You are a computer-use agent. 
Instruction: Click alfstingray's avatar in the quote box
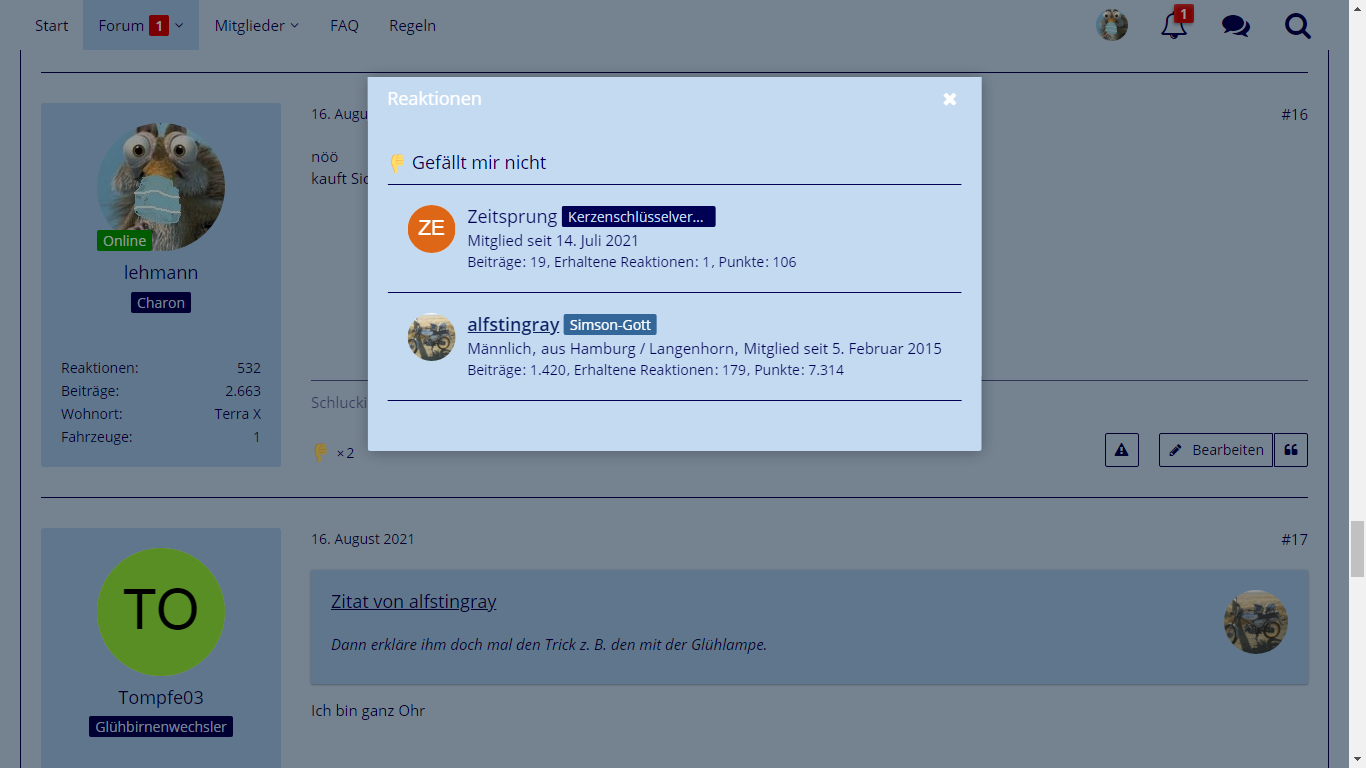tap(1256, 622)
